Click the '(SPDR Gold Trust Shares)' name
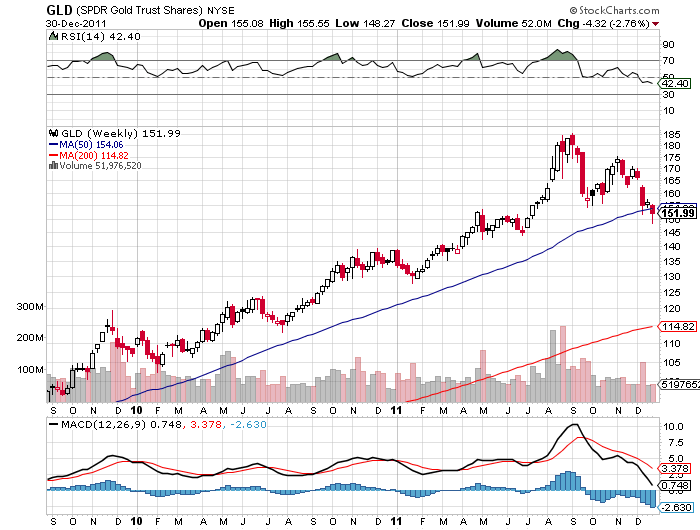Viewport: 700px width, 530px height. [x=139, y=10]
